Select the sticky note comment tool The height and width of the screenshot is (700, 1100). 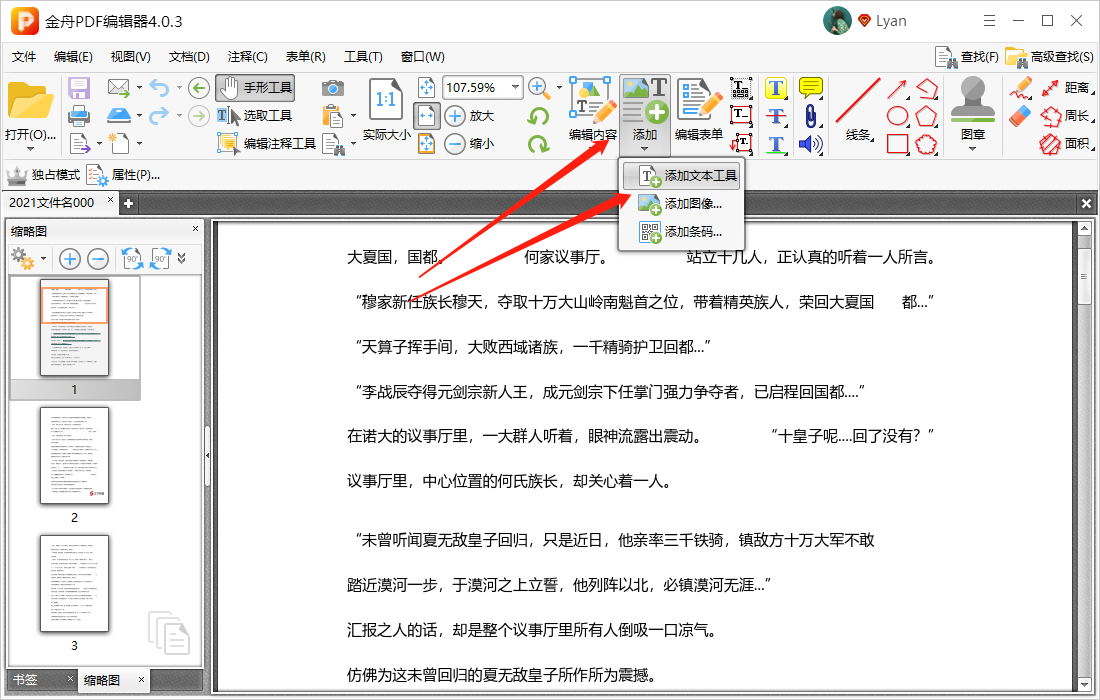(810, 89)
